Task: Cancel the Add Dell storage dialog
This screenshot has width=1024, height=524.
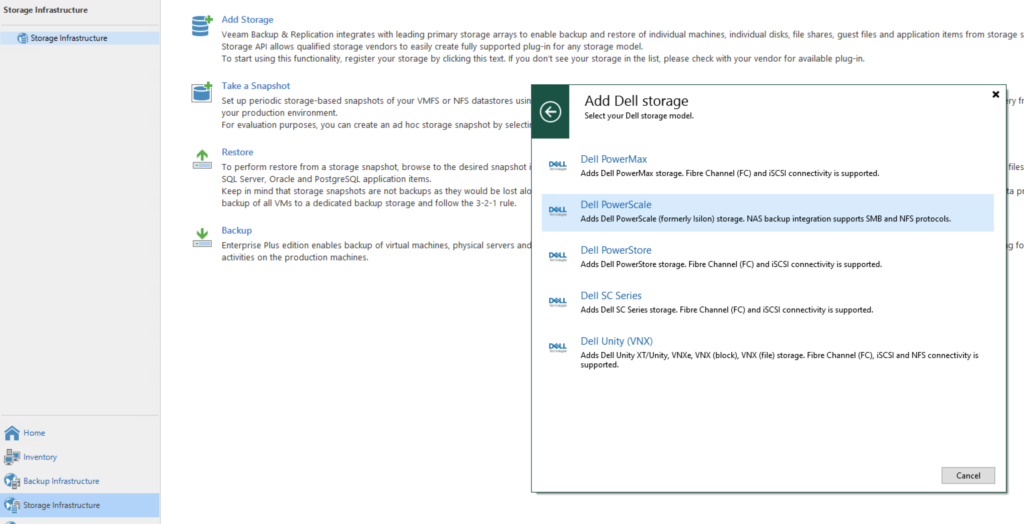Action: (967, 475)
